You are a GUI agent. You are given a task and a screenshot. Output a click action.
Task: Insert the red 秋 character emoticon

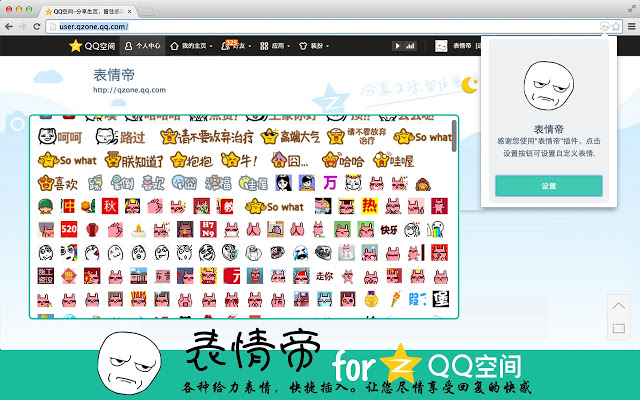coord(110,206)
